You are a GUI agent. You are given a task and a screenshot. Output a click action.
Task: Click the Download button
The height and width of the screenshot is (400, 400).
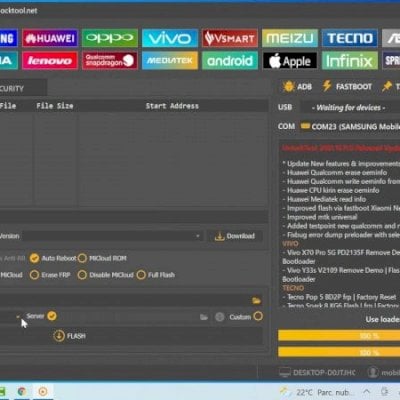pyautogui.click(x=235, y=236)
